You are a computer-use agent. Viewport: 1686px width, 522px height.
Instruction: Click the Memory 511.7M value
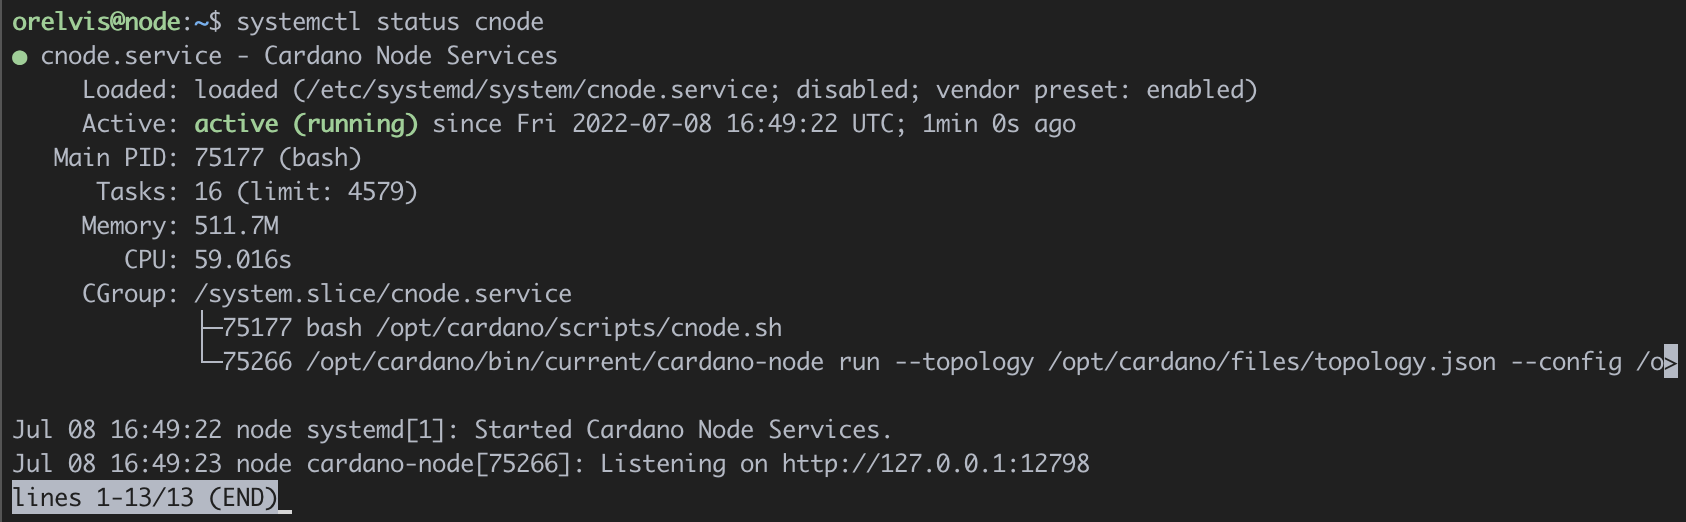pyautogui.click(x=236, y=226)
